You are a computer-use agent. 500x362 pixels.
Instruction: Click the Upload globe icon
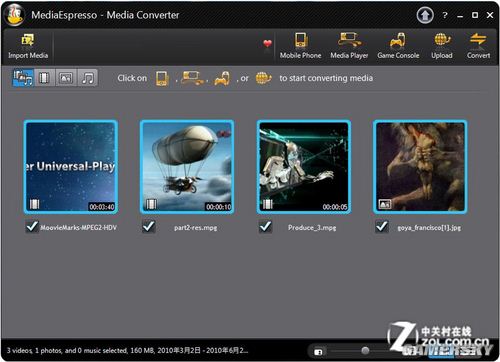point(442,40)
